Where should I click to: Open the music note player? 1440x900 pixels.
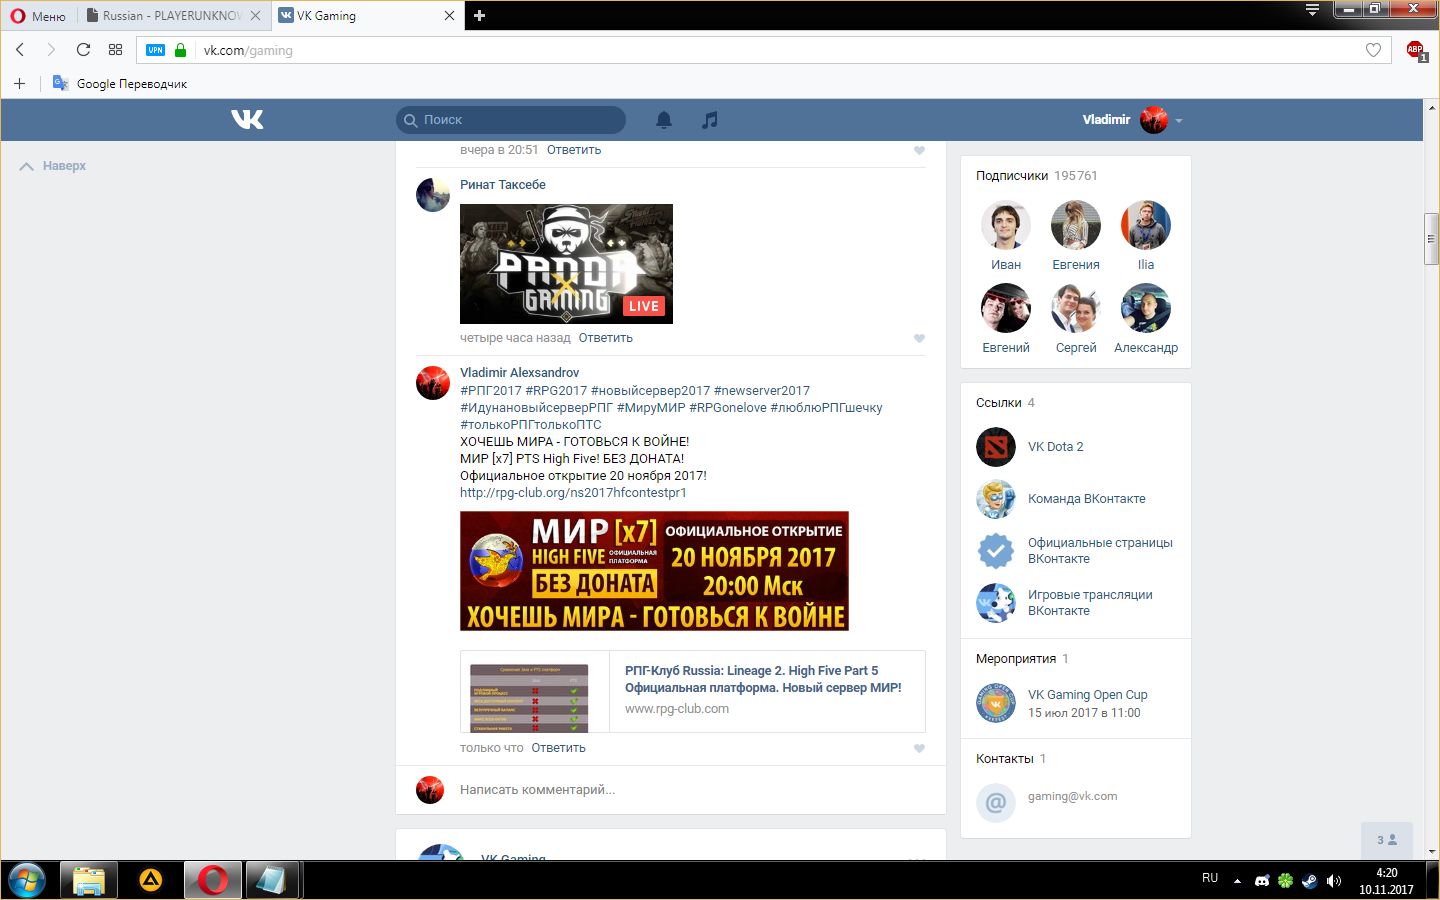pos(710,120)
